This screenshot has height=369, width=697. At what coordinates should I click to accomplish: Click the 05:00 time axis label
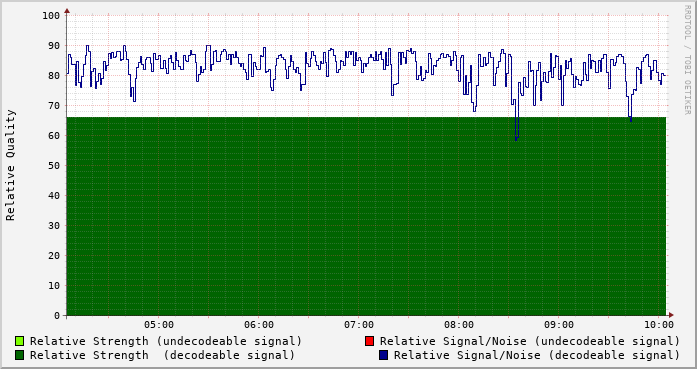coord(159,325)
